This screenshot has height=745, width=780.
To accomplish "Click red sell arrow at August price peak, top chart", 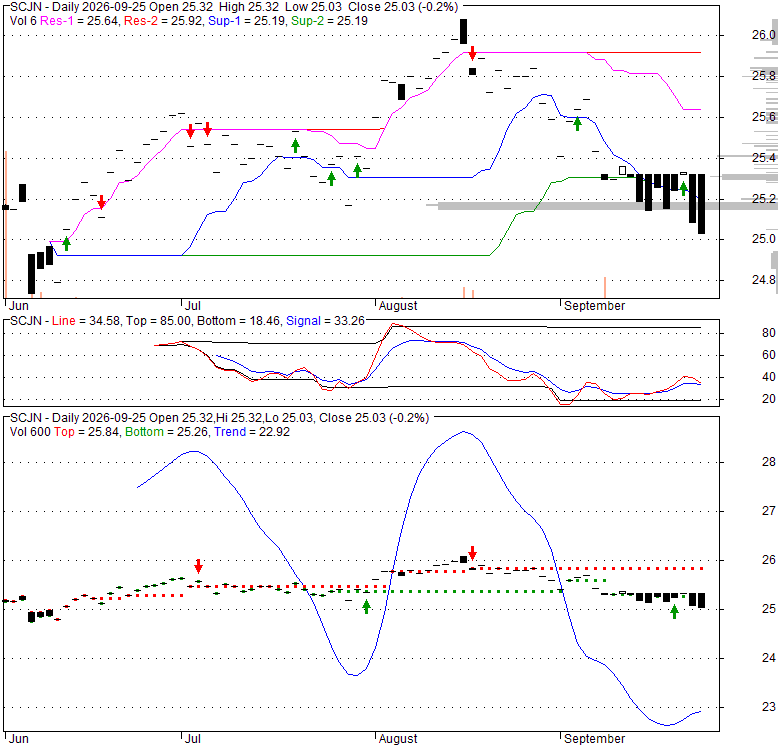I will 473,53.
